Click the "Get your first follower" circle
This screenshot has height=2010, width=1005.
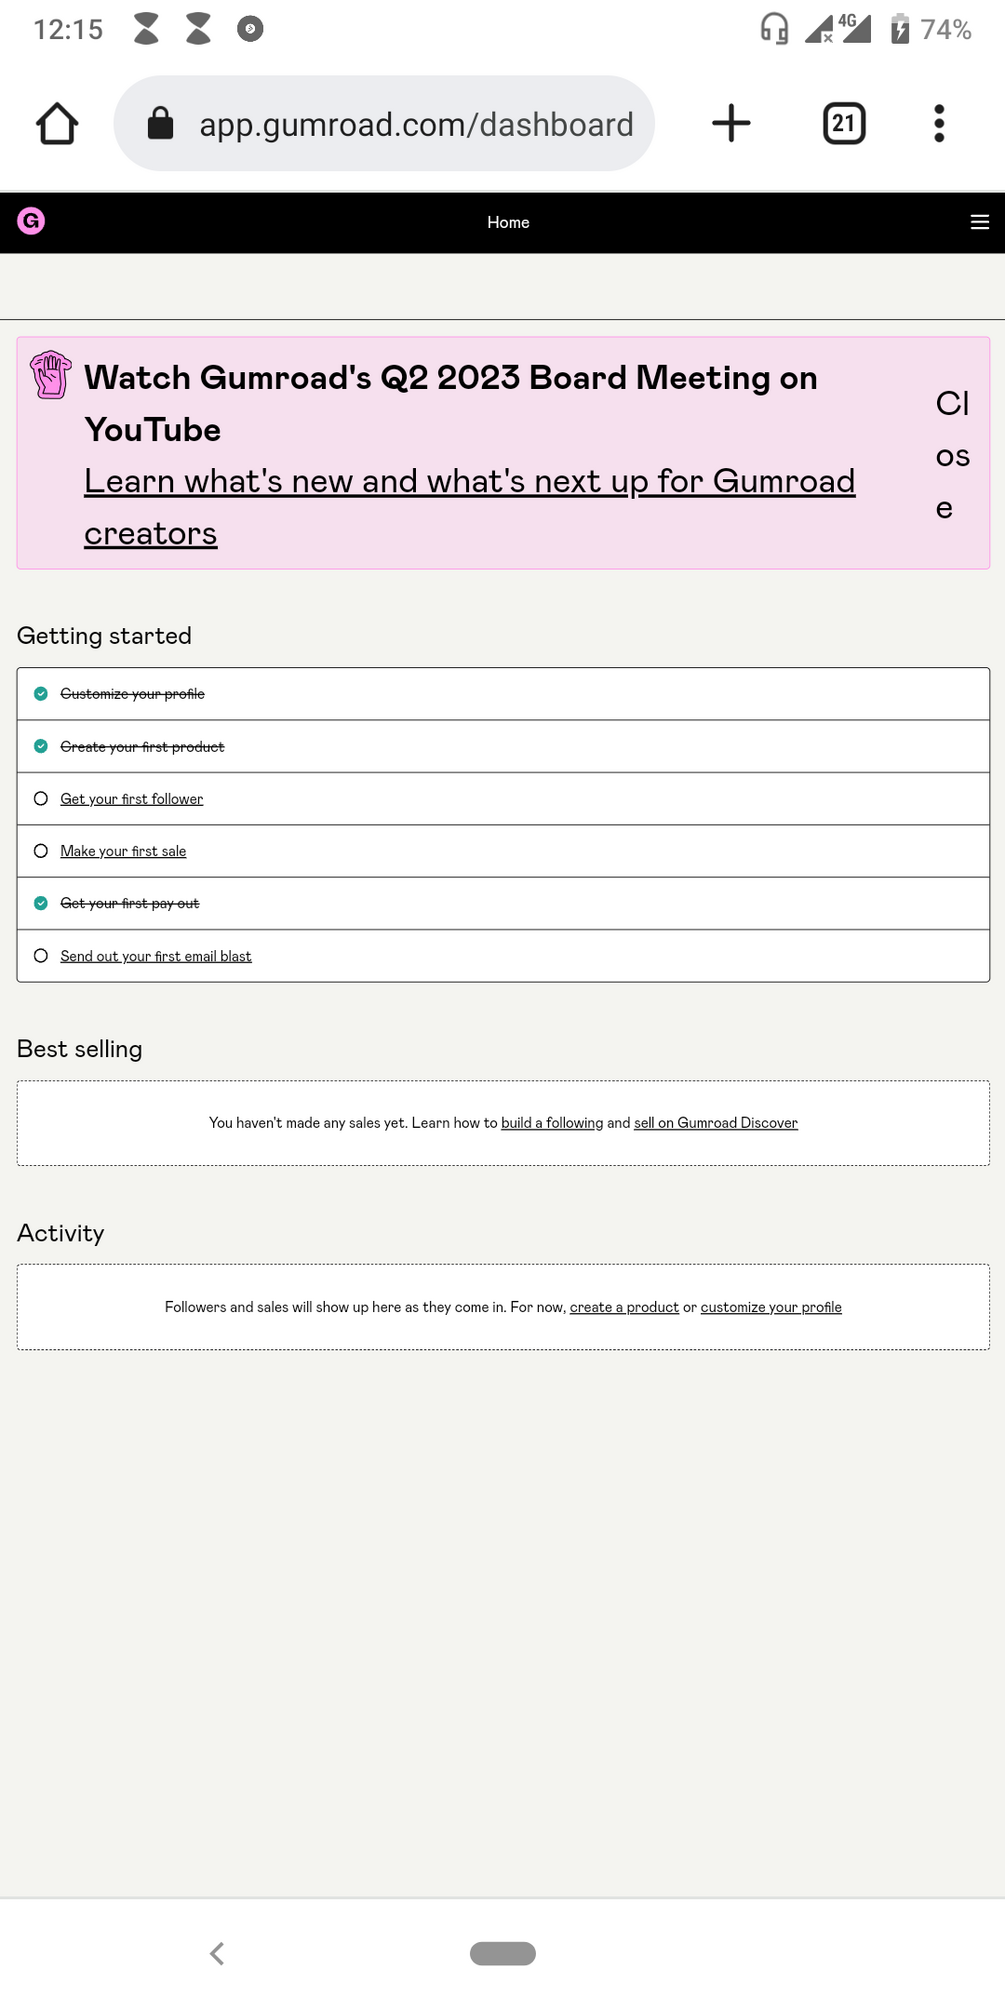click(41, 798)
